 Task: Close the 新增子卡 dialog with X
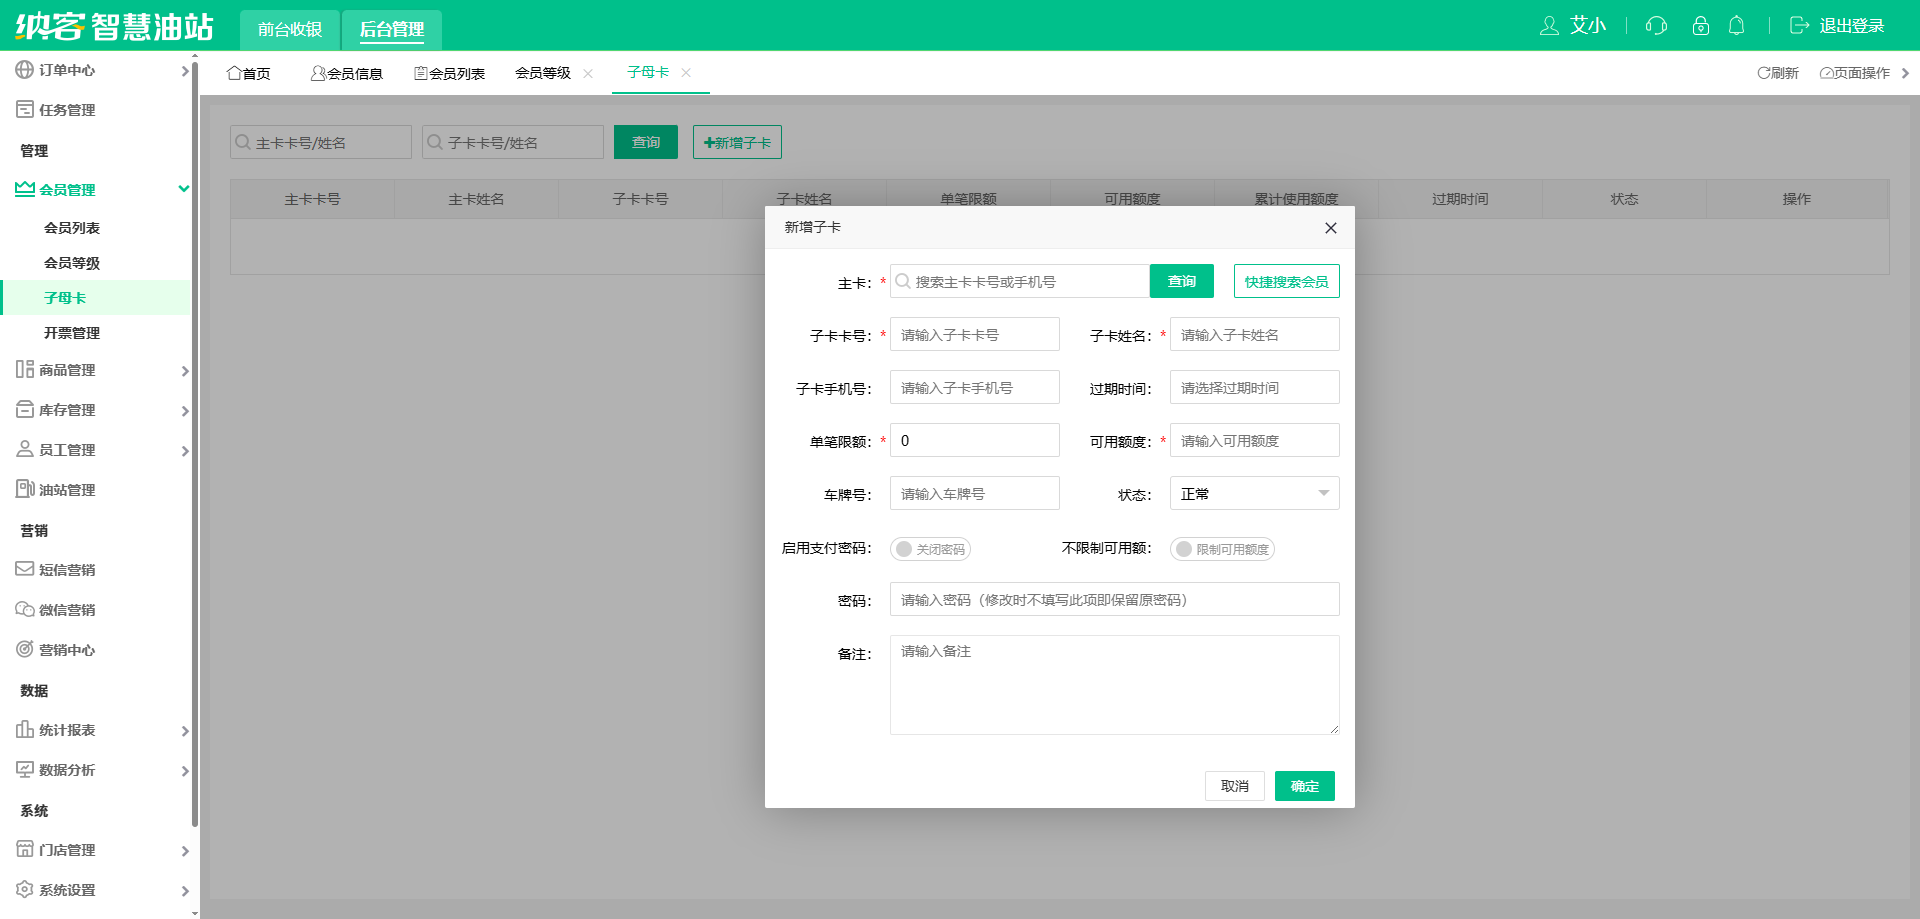coord(1331,228)
